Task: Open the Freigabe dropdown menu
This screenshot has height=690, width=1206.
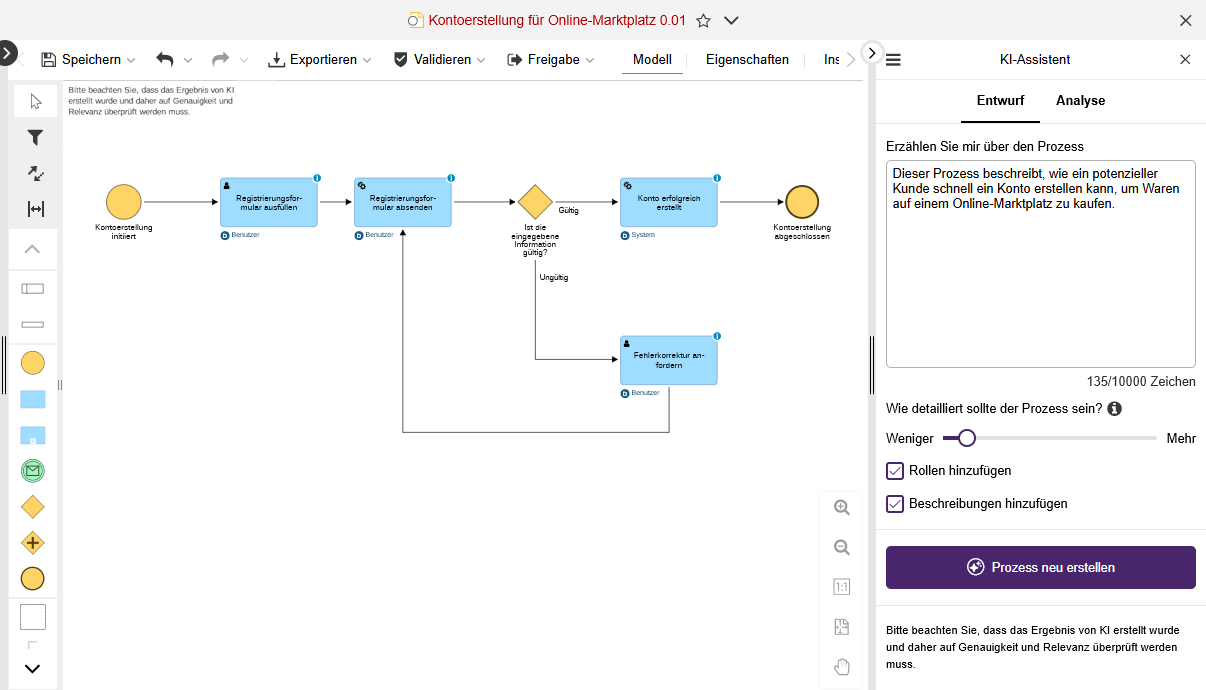Action: coord(551,60)
